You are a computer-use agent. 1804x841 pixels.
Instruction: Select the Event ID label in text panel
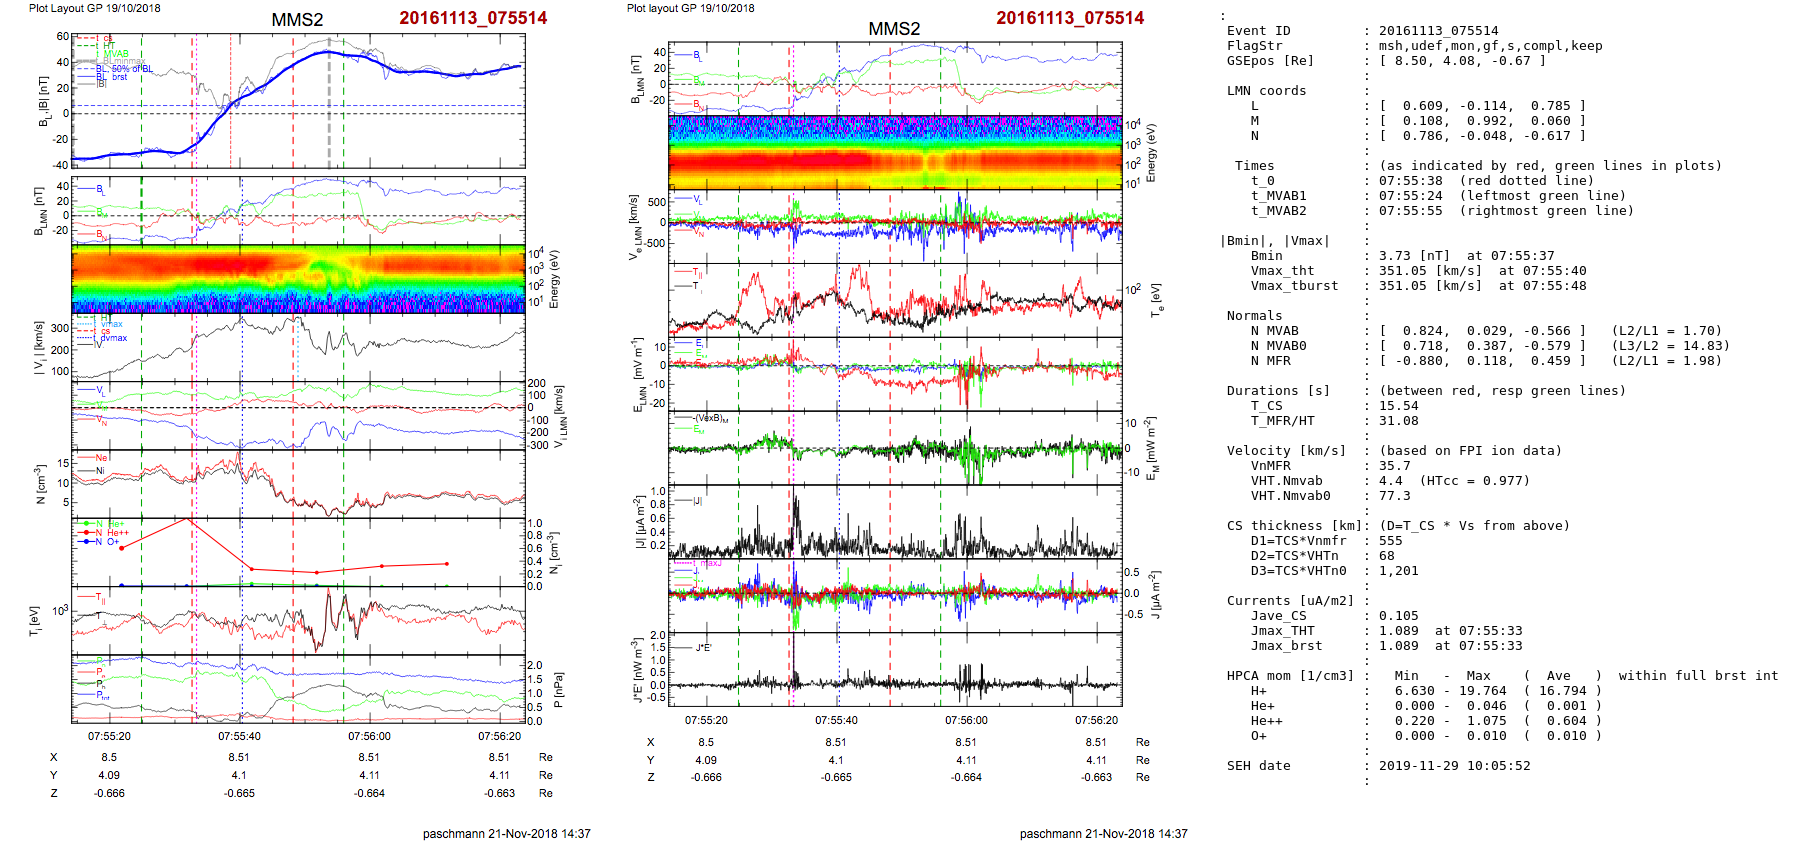1258,31
